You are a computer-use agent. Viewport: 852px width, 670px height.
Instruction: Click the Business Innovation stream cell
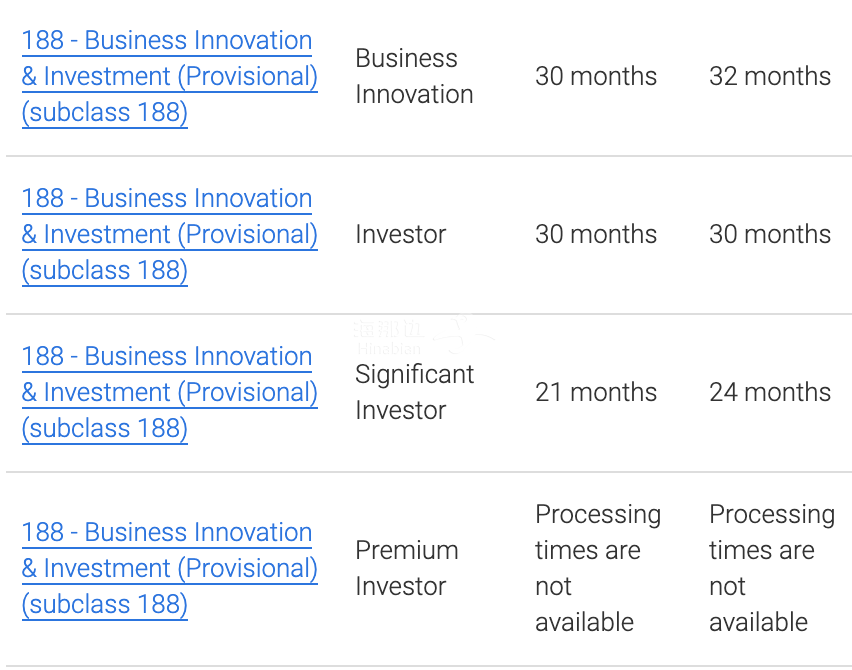414,76
